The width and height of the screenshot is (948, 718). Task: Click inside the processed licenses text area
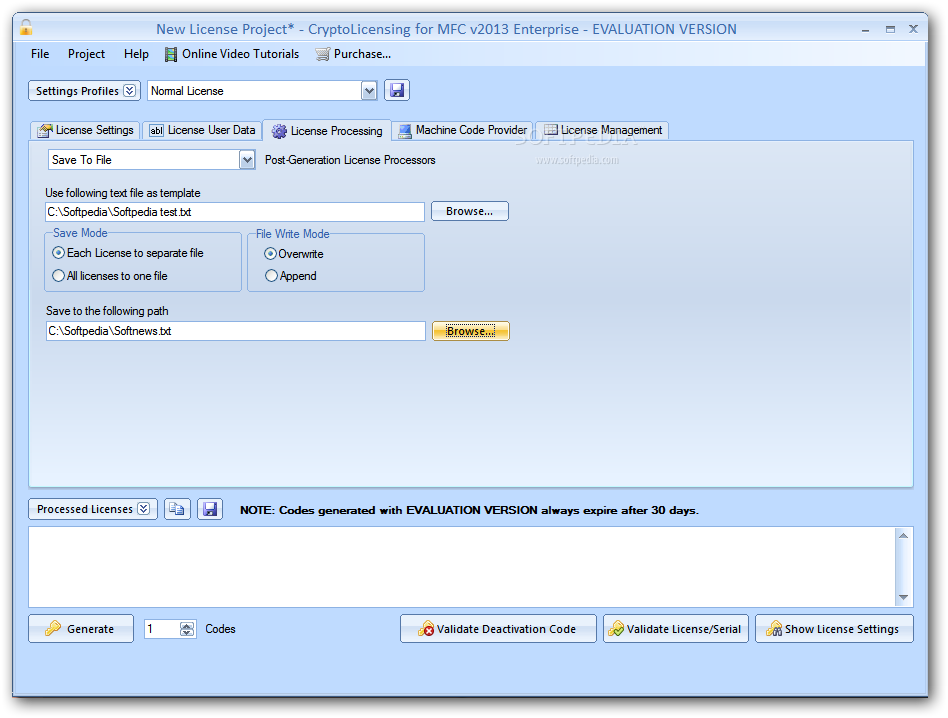tap(463, 567)
